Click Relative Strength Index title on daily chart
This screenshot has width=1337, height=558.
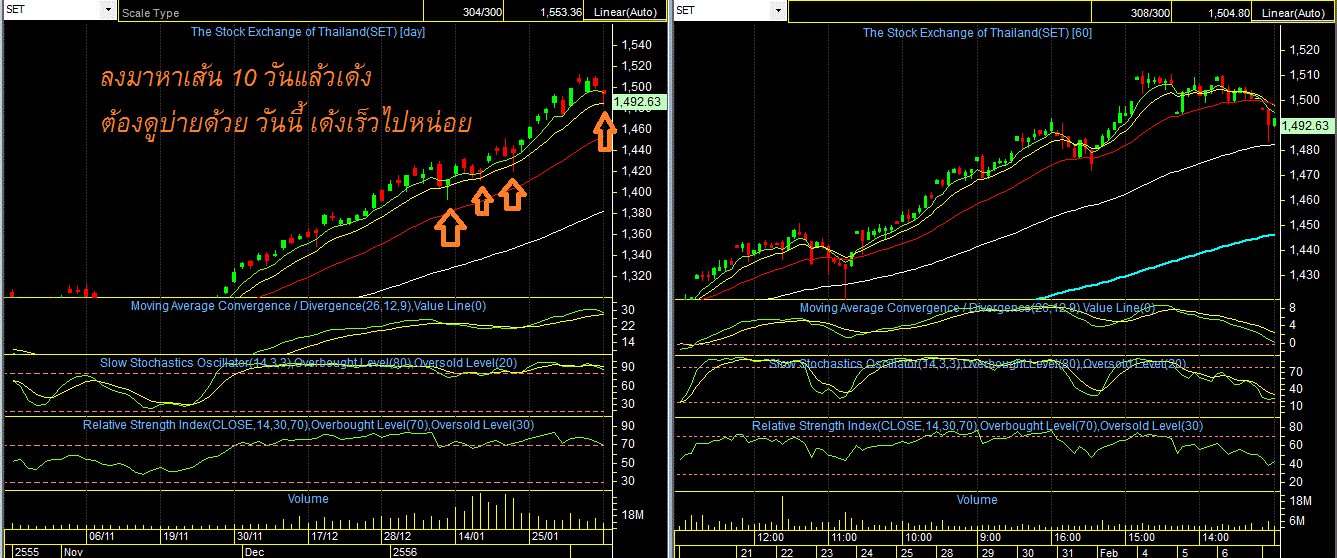click(308, 425)
